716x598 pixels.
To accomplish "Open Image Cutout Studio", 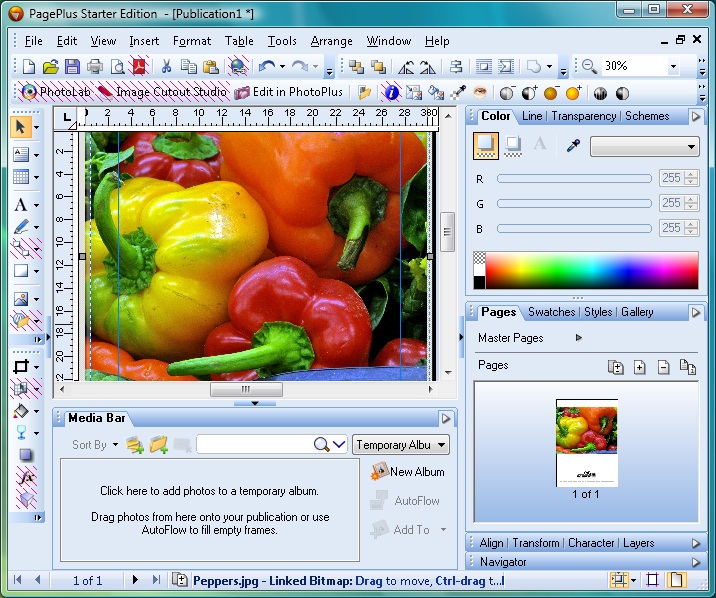I will pyautogui.click(x=162, y=92).
